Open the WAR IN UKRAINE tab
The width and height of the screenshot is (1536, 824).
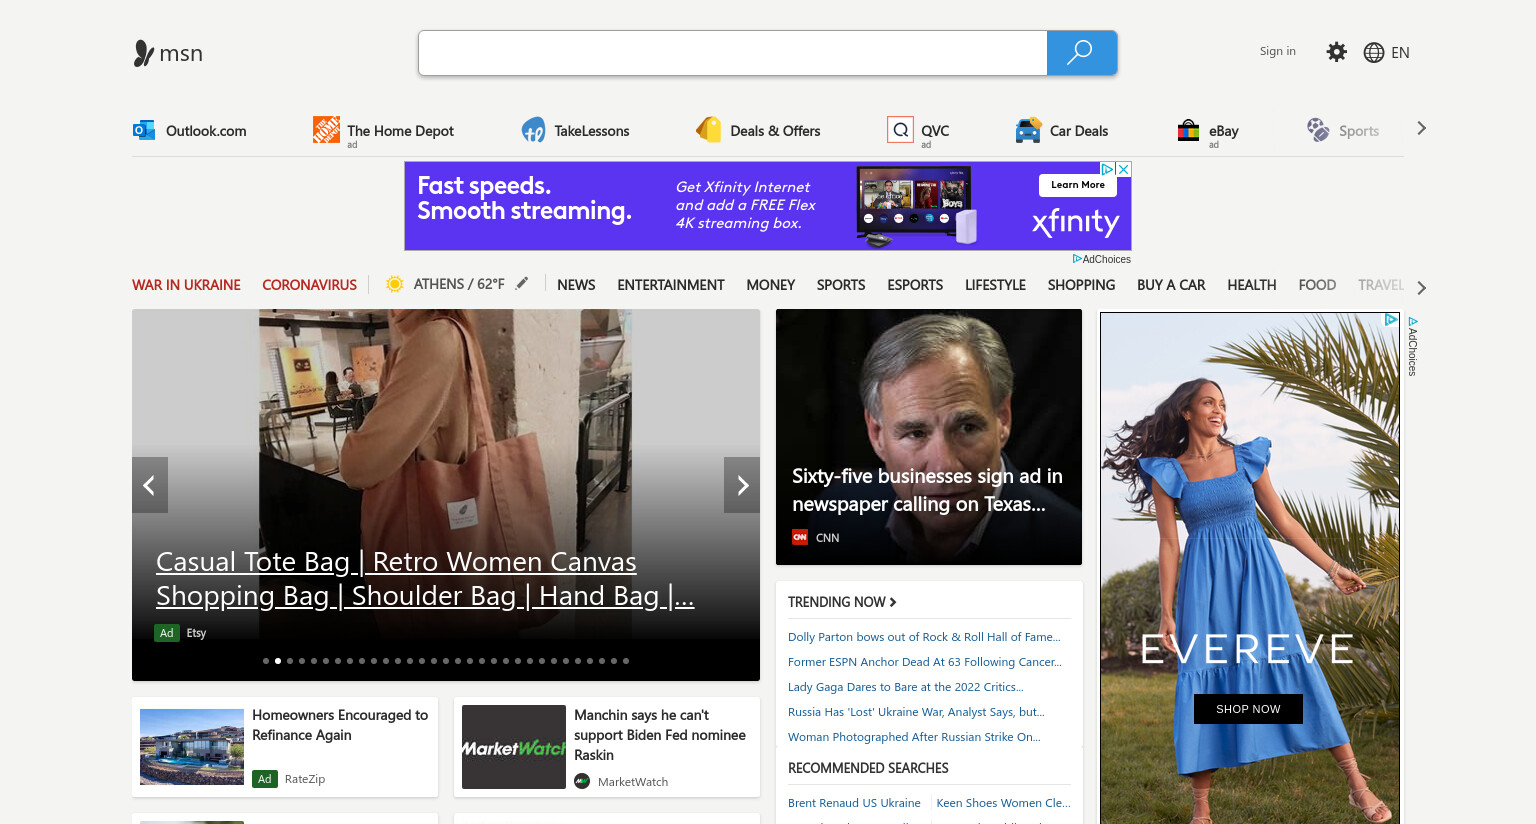(x=186, y=285)
